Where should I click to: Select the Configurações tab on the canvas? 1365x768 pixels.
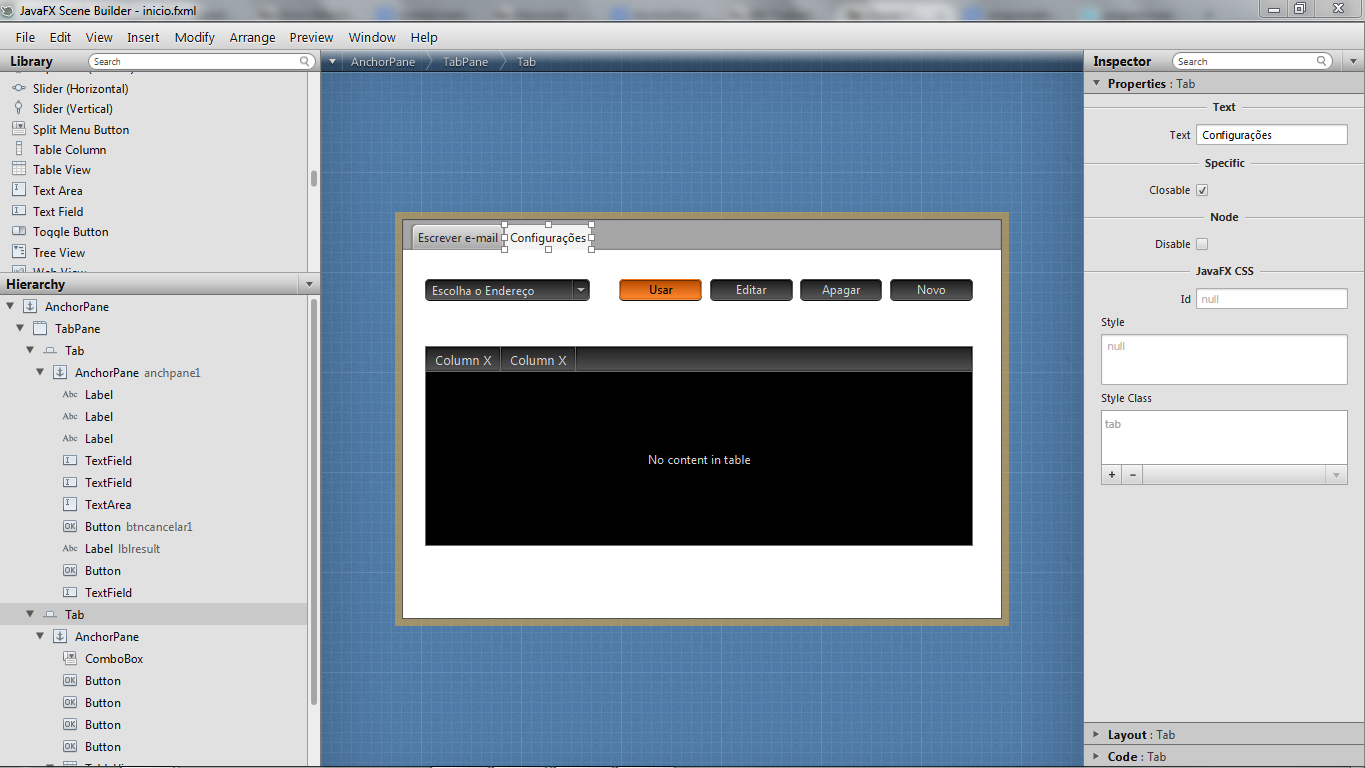pyautogui.click(x=548, y=238)
